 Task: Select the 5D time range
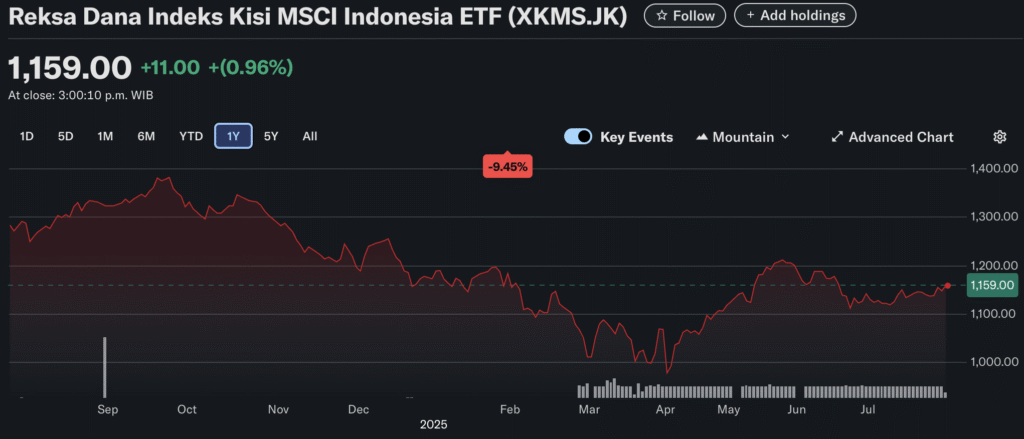[65, 137]
